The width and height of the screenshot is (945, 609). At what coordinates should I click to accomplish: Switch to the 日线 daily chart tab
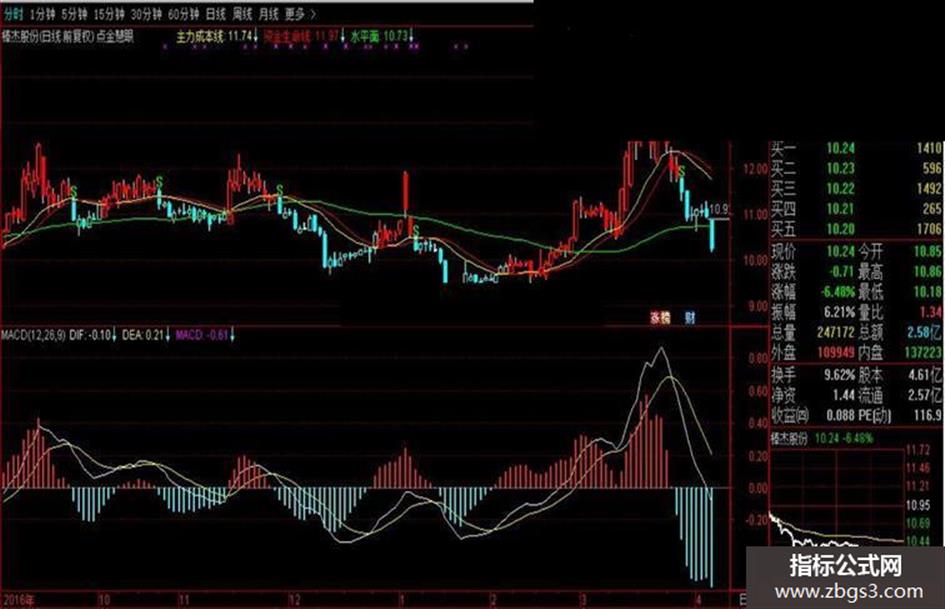point(216,13)
